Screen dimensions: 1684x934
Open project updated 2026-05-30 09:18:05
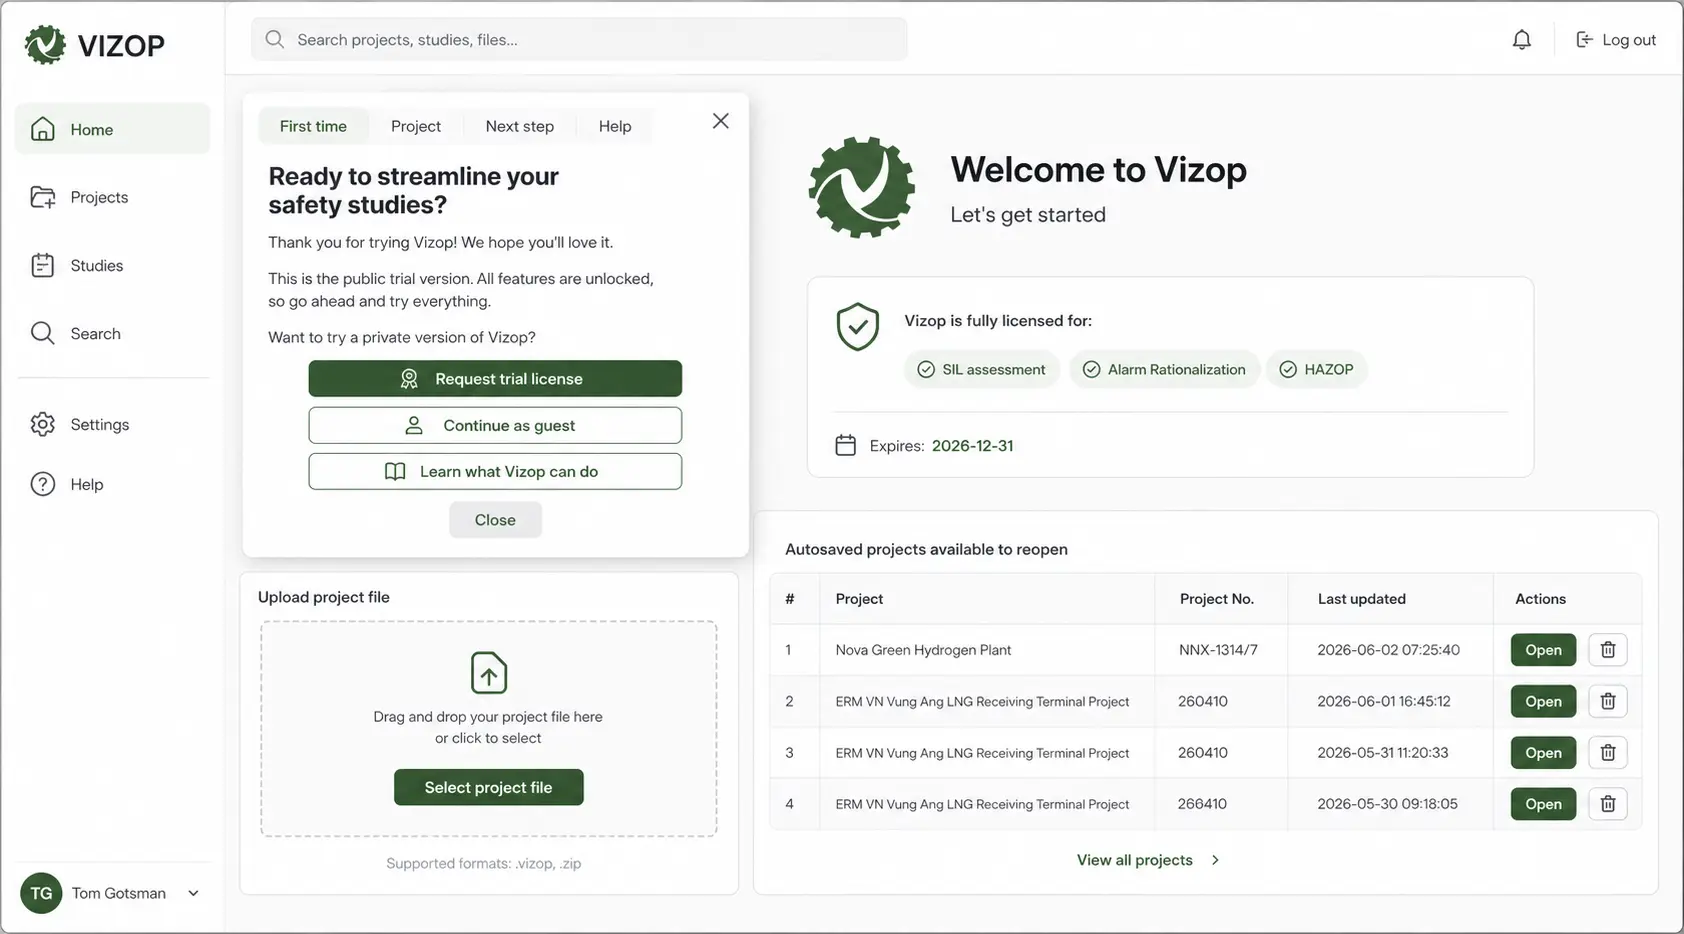[x=1543, y=804]
